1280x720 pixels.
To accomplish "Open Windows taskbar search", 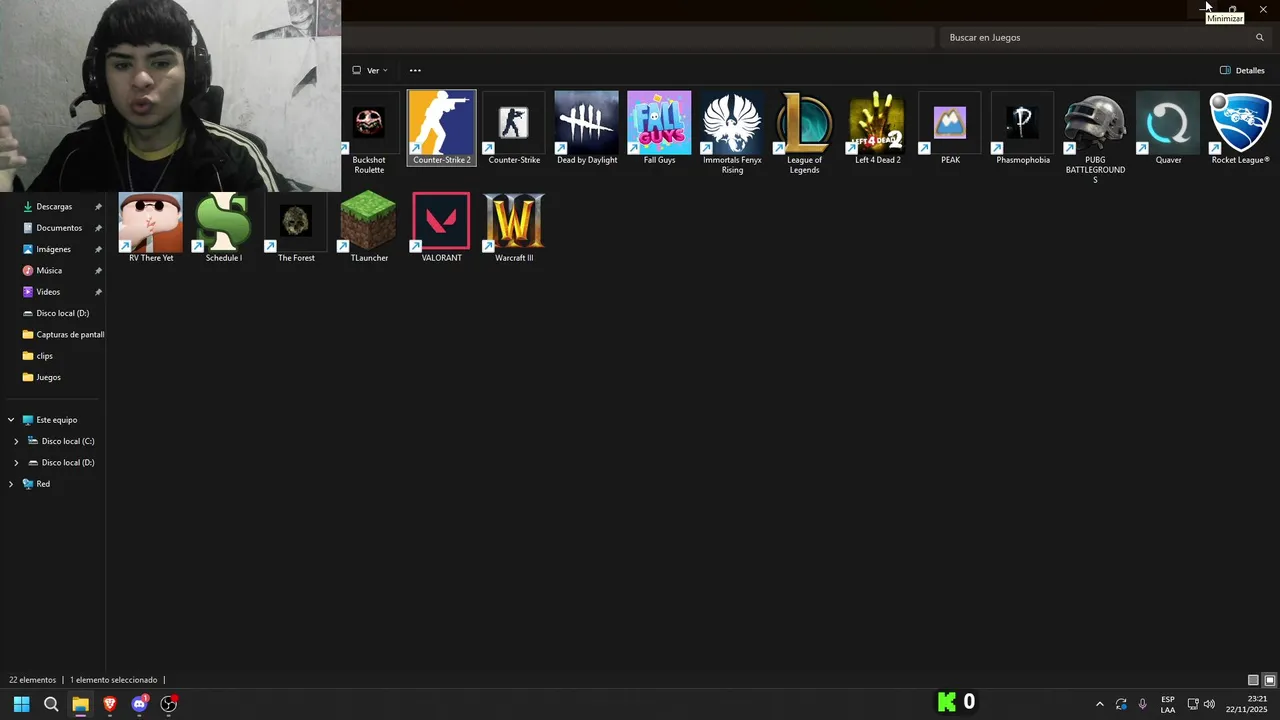I will [51, 704].
